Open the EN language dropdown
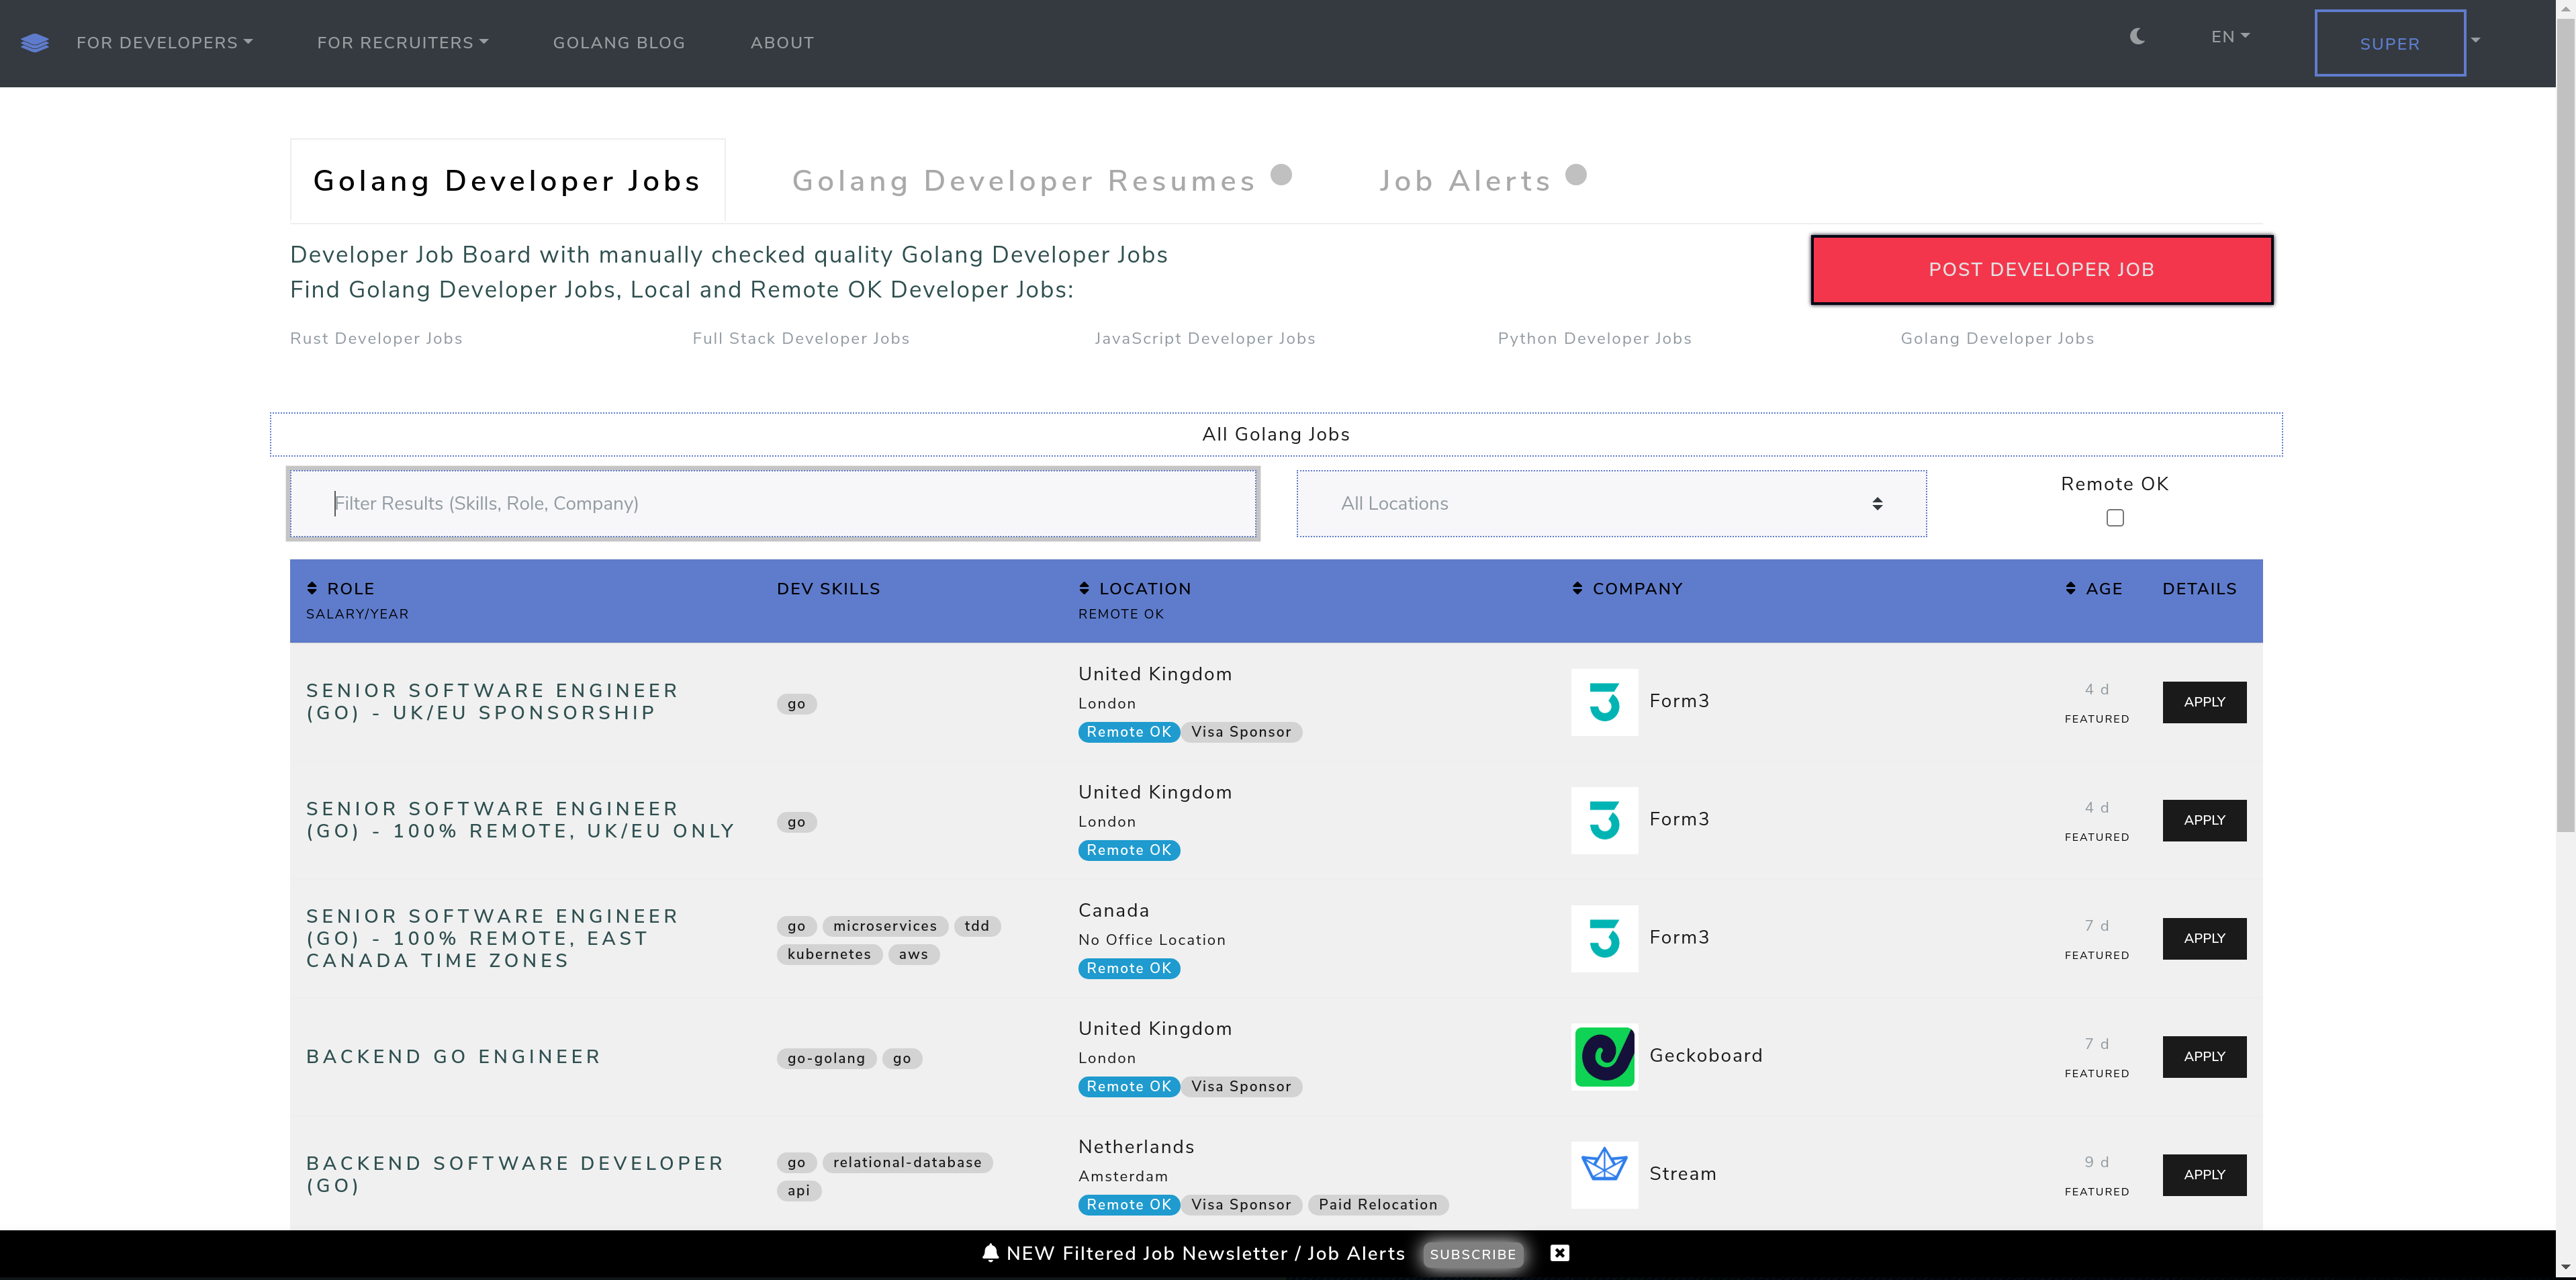This screenshot has width=2576, height=1280. pyautogui.click(x=2229, y=37)
